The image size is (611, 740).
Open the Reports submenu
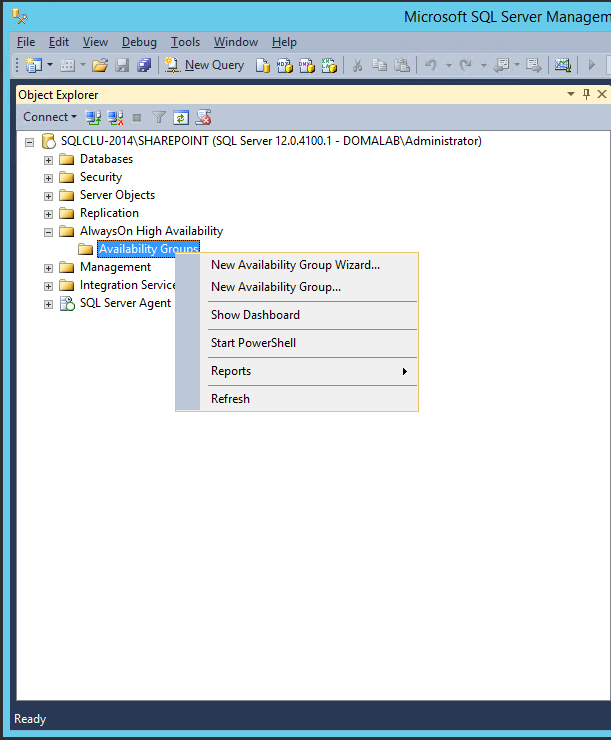[x=309, y=371]
